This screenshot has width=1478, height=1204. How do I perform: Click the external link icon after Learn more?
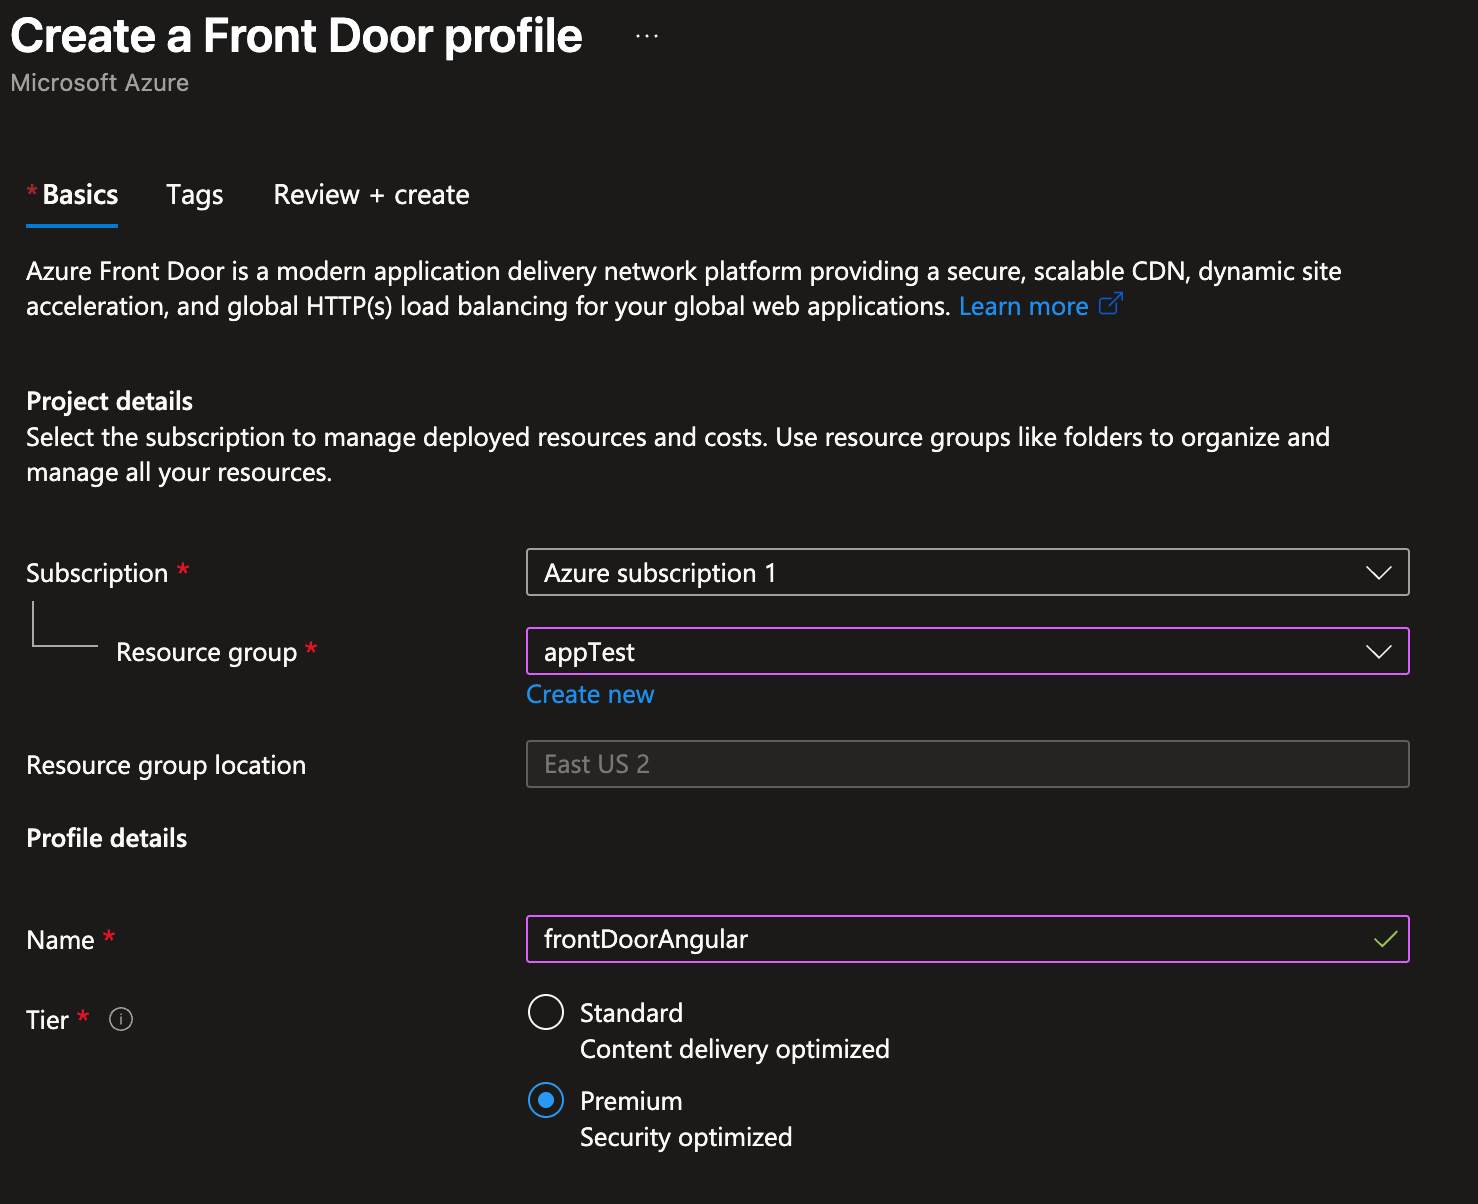tap(1111, 304)
